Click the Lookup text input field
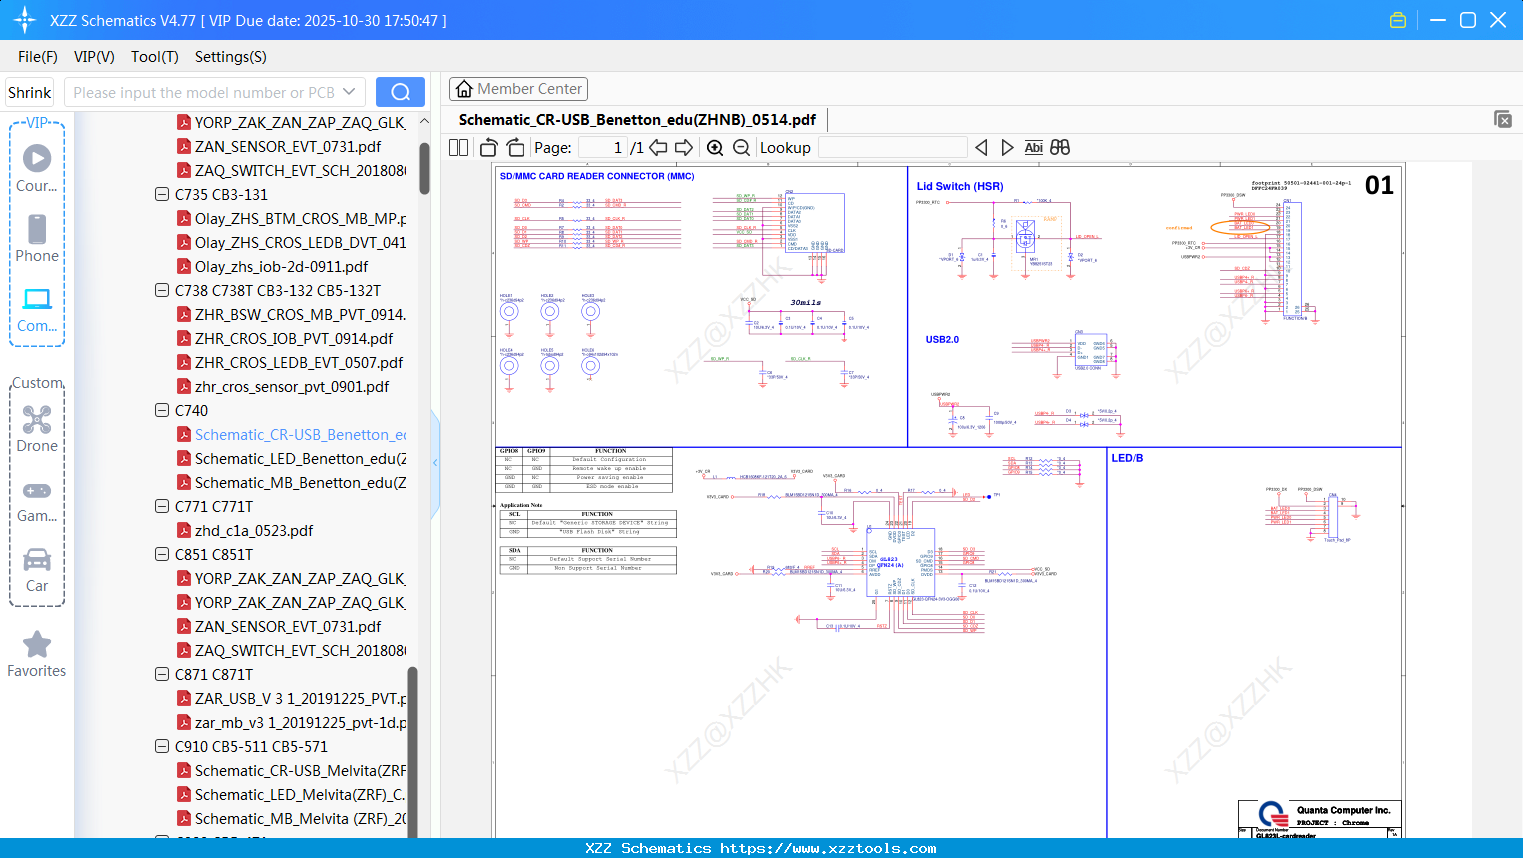 click(892, 148)
